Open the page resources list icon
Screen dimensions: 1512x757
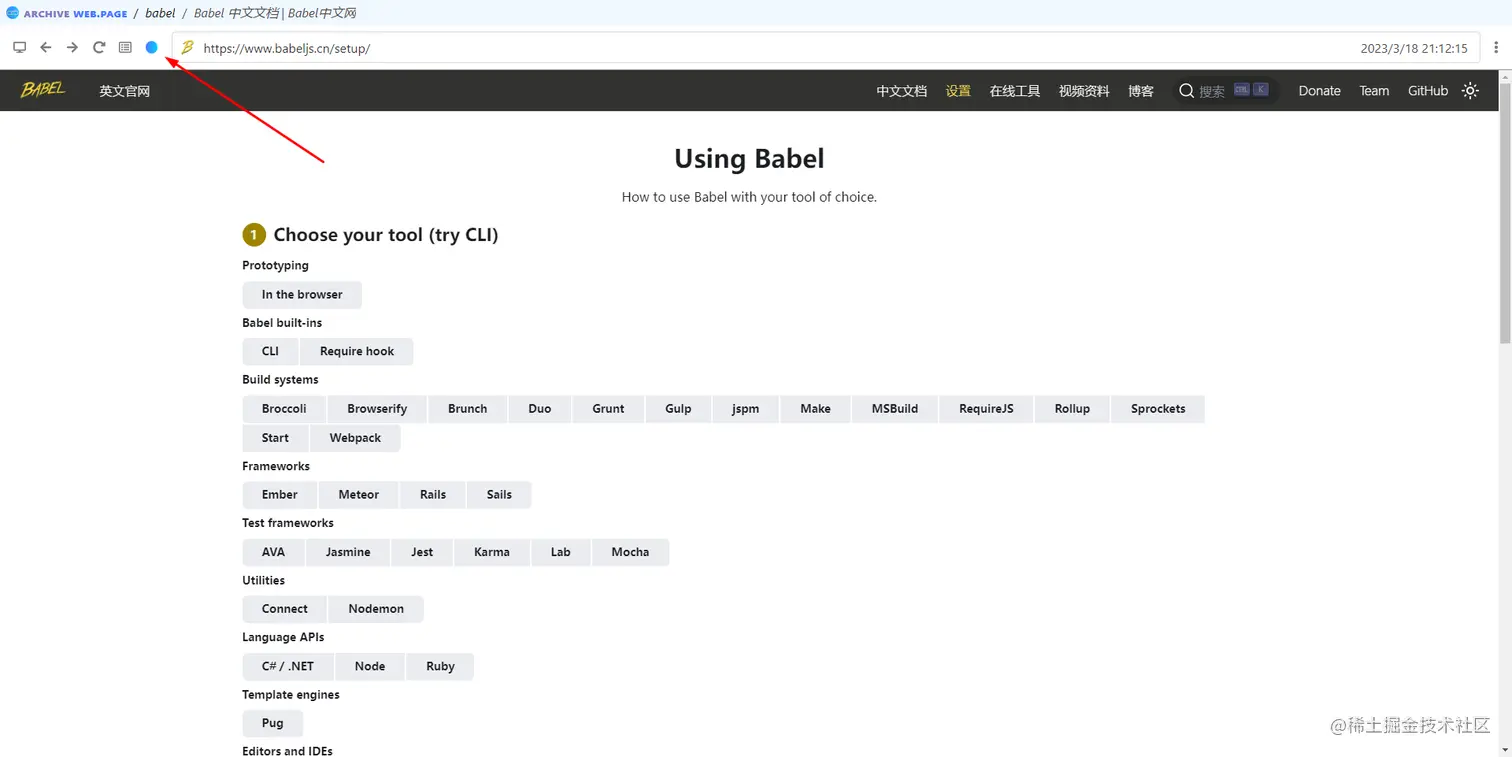pos(125,47)
